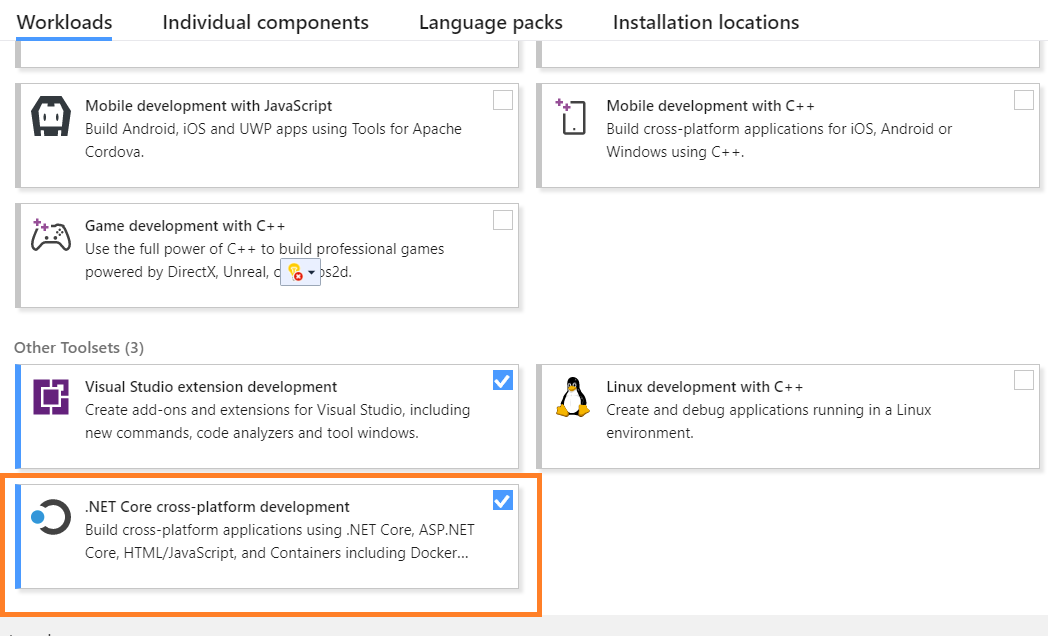Screen dimensions: 1048x636
Task: Check Linux development with C++ workload
Action: click(1024, 380)
